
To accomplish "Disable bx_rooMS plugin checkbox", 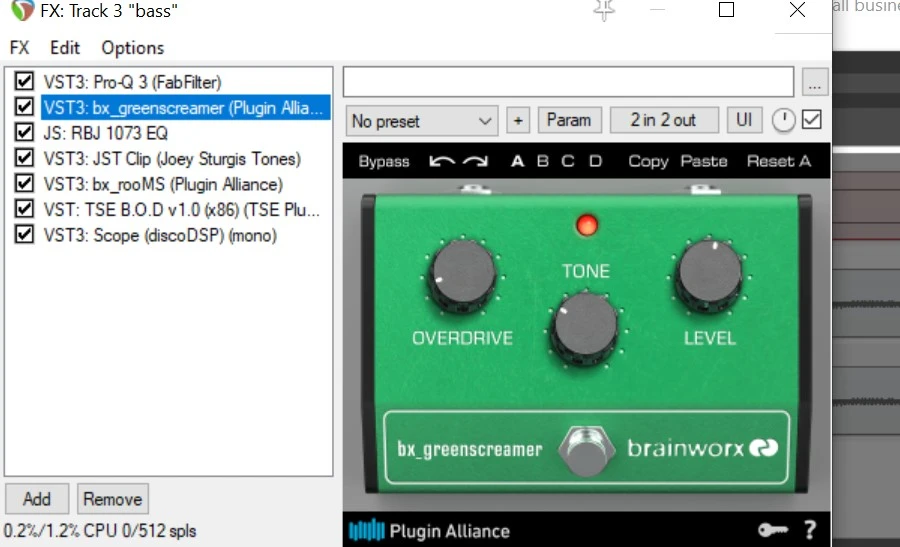I will [x=24, y=183].
